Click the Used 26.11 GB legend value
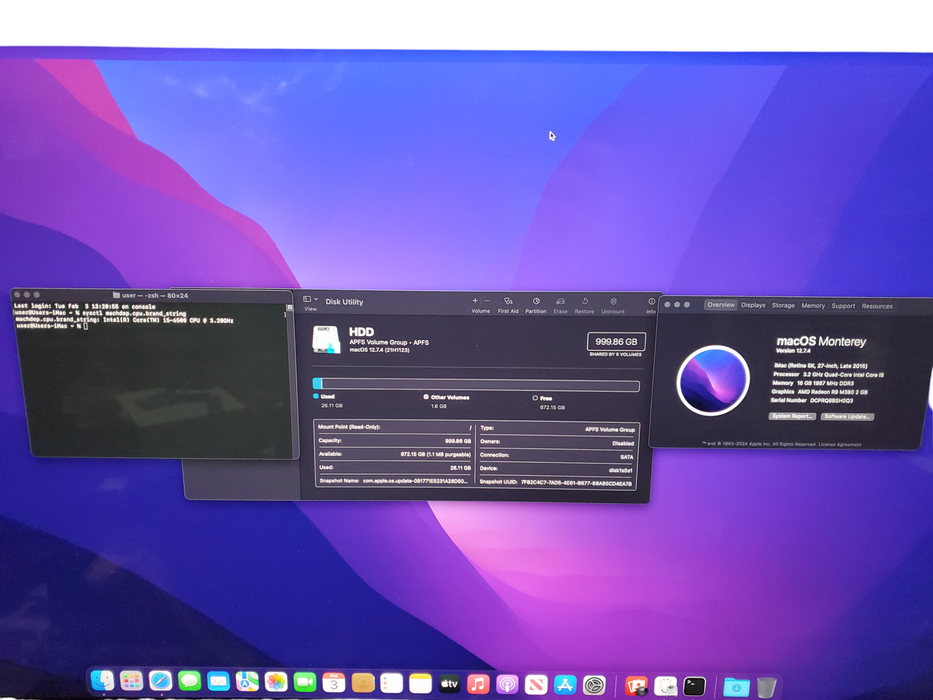Viewport: 933px width, 700px height. pyautogui.click(x=331, y=405)
